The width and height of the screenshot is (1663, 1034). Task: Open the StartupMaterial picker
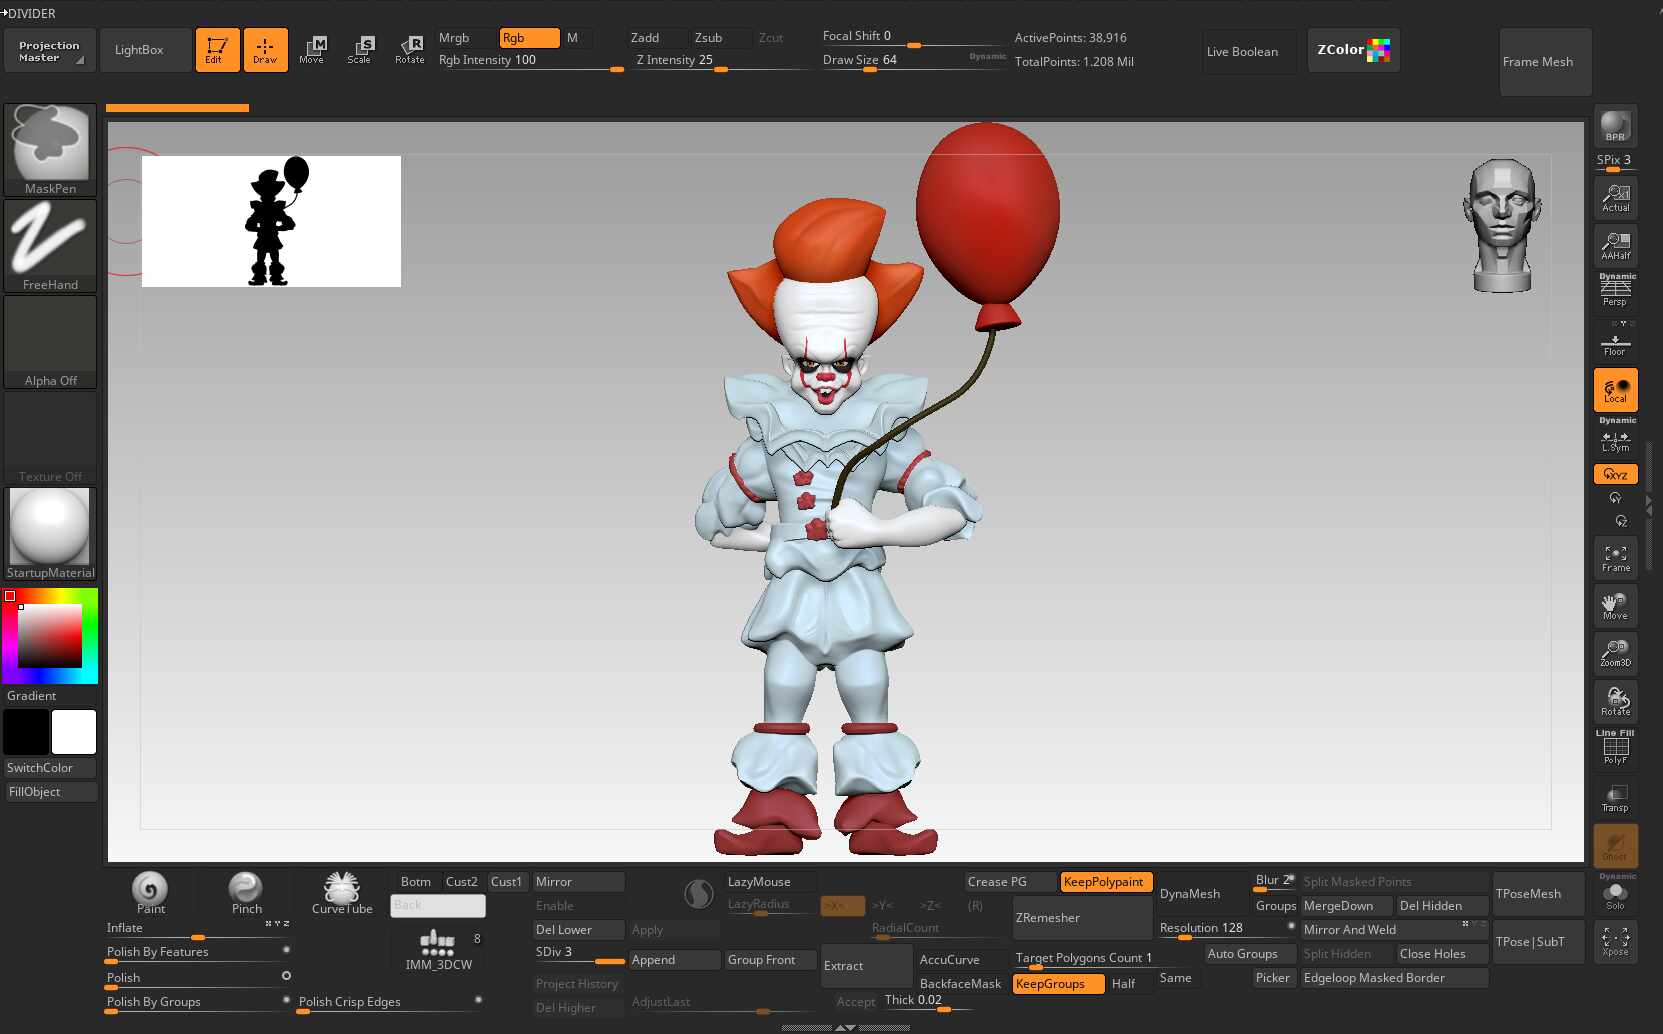coord(50,533)
